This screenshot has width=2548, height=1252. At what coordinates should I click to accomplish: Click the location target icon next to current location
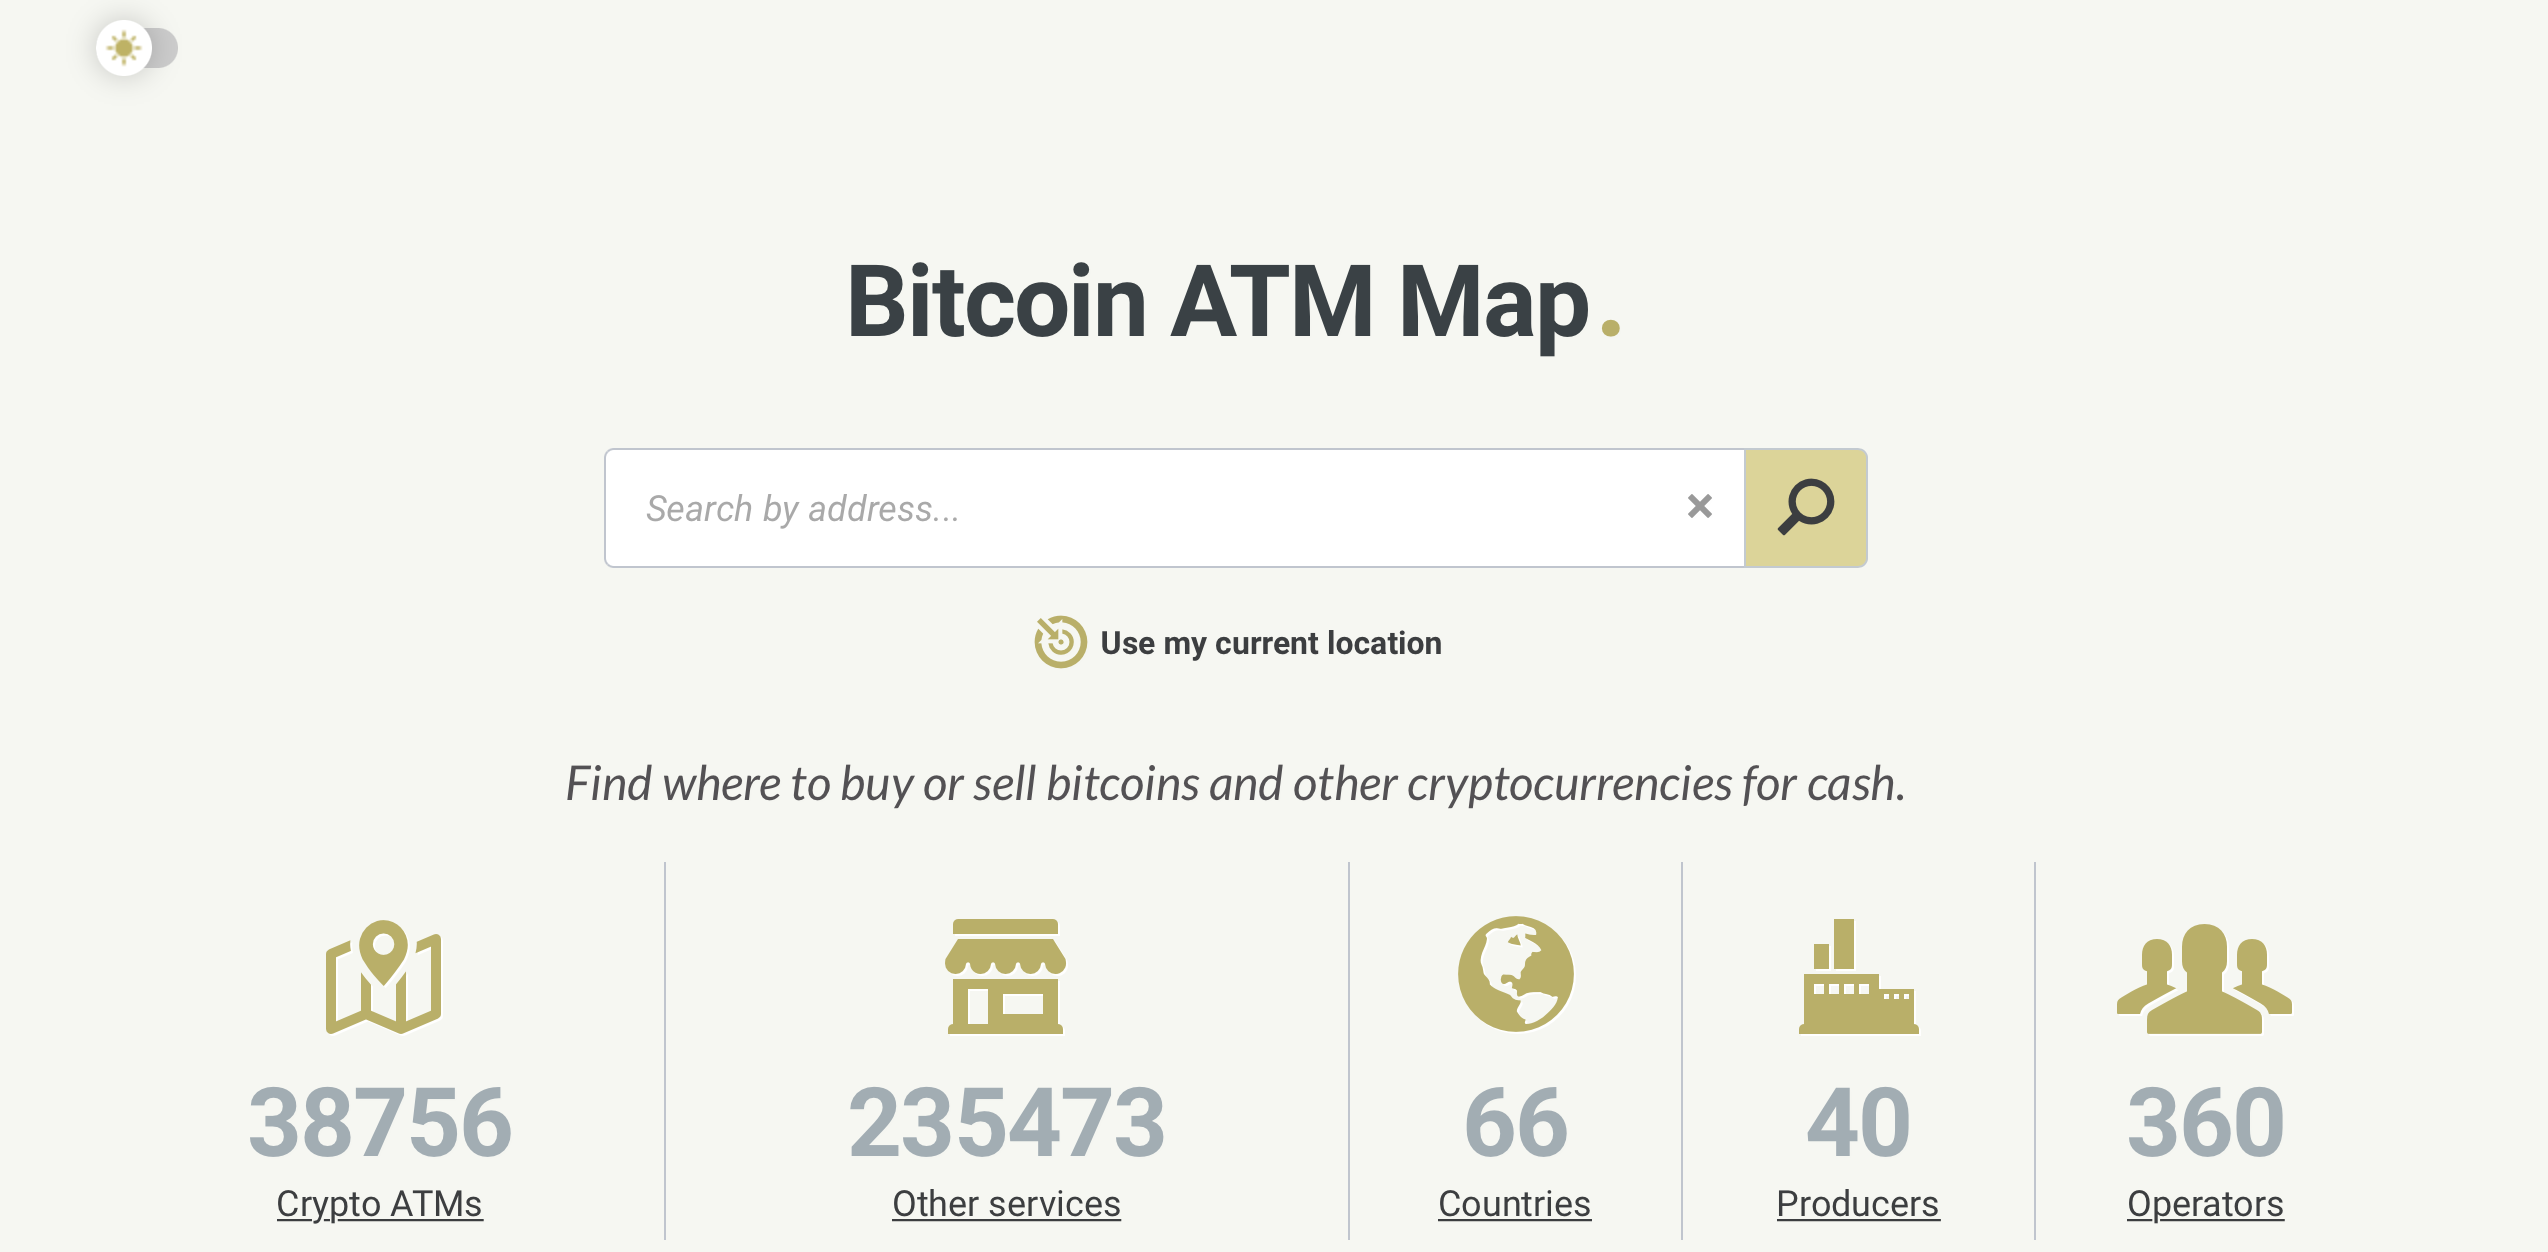point(1058,643)
